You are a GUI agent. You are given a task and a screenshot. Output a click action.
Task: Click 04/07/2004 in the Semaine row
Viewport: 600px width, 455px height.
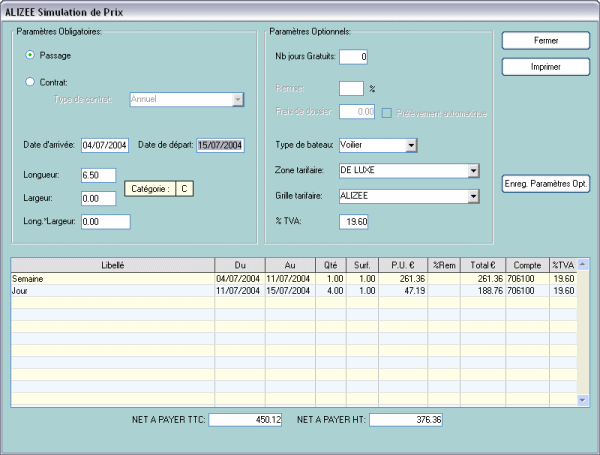pyautogui.click(x=238, y=279)
